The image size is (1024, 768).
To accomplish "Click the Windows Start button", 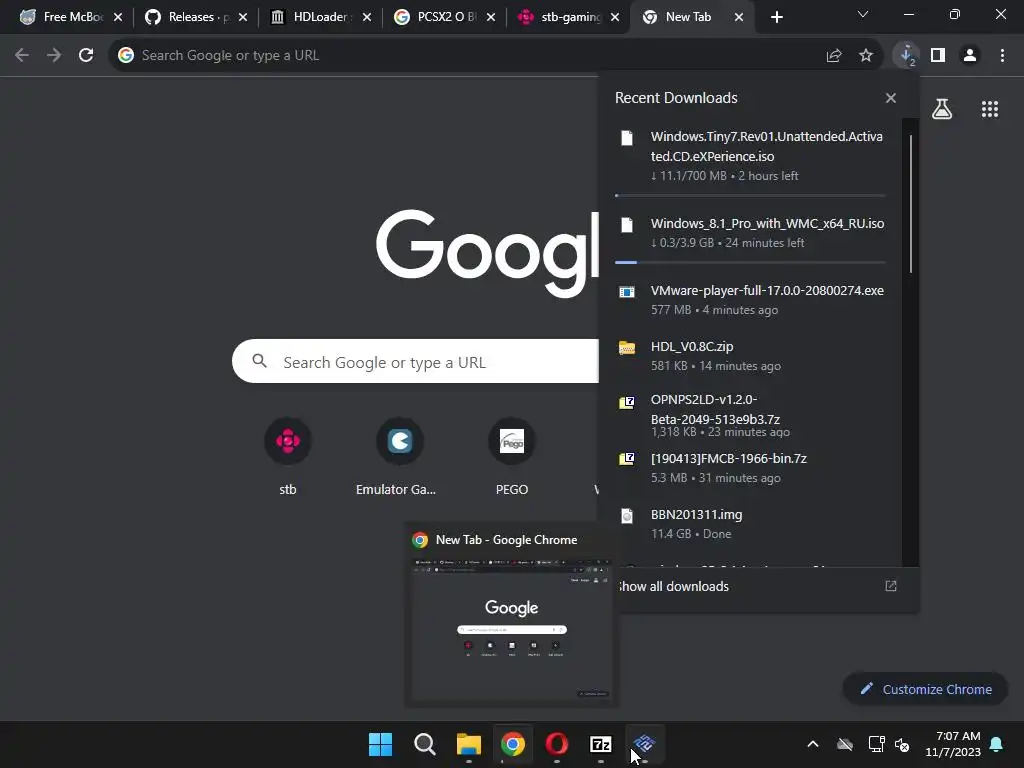I will [x=381, y=744].
